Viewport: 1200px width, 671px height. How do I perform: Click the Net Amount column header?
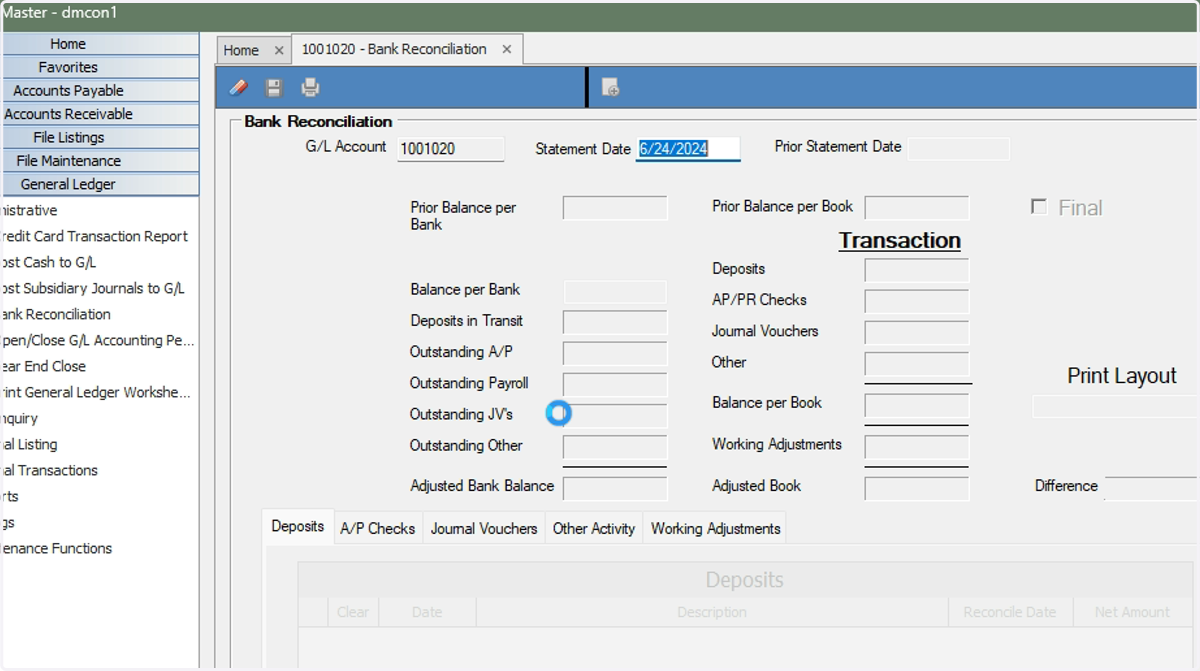click(1132, 612)
